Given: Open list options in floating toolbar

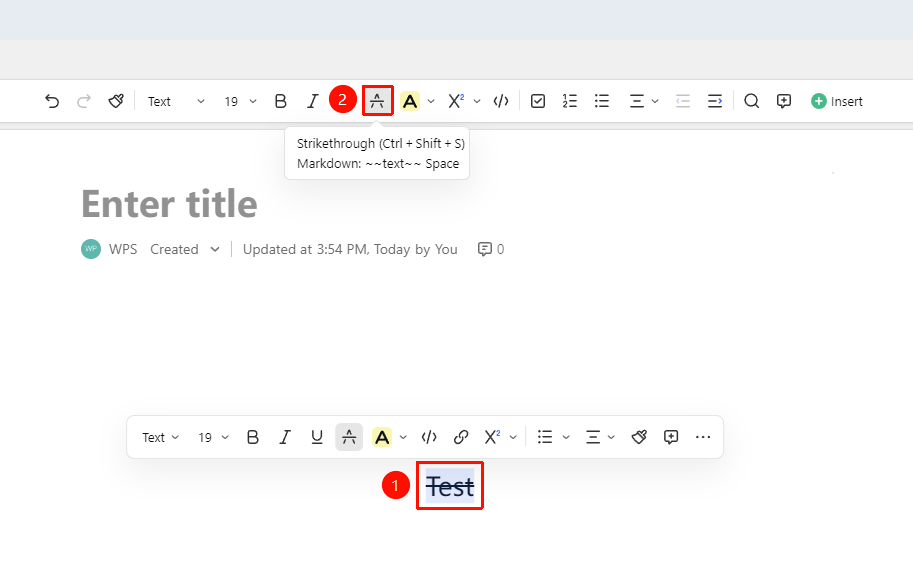Looking at the screenshot, I should tap(553, 437).
